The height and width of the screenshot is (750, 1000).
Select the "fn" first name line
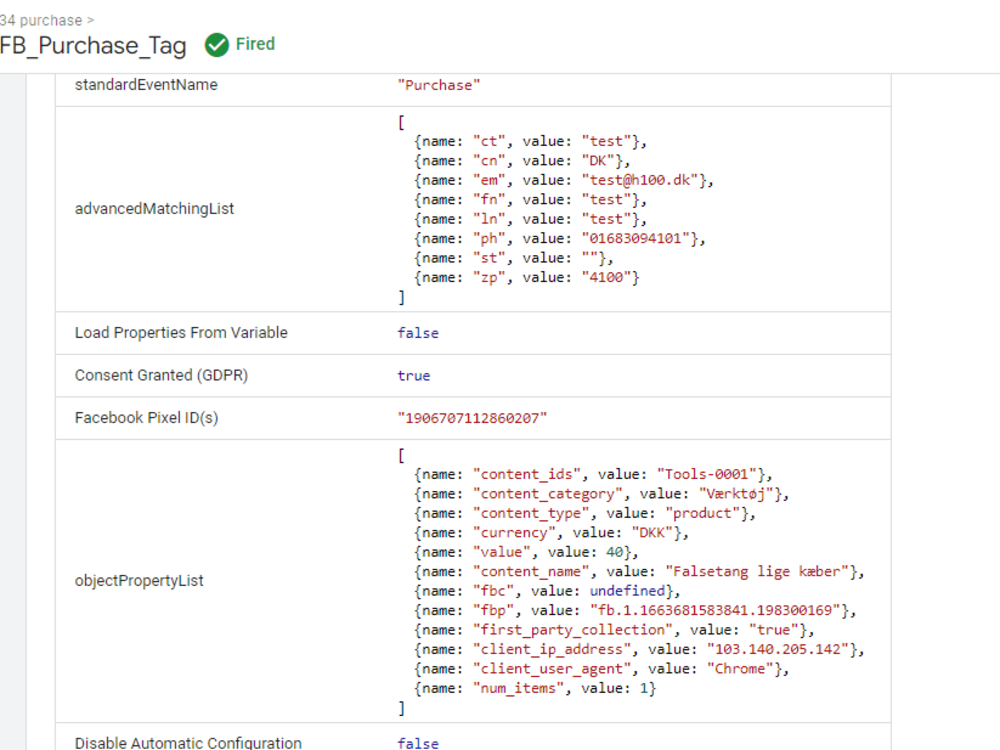[x=531, y=200]
